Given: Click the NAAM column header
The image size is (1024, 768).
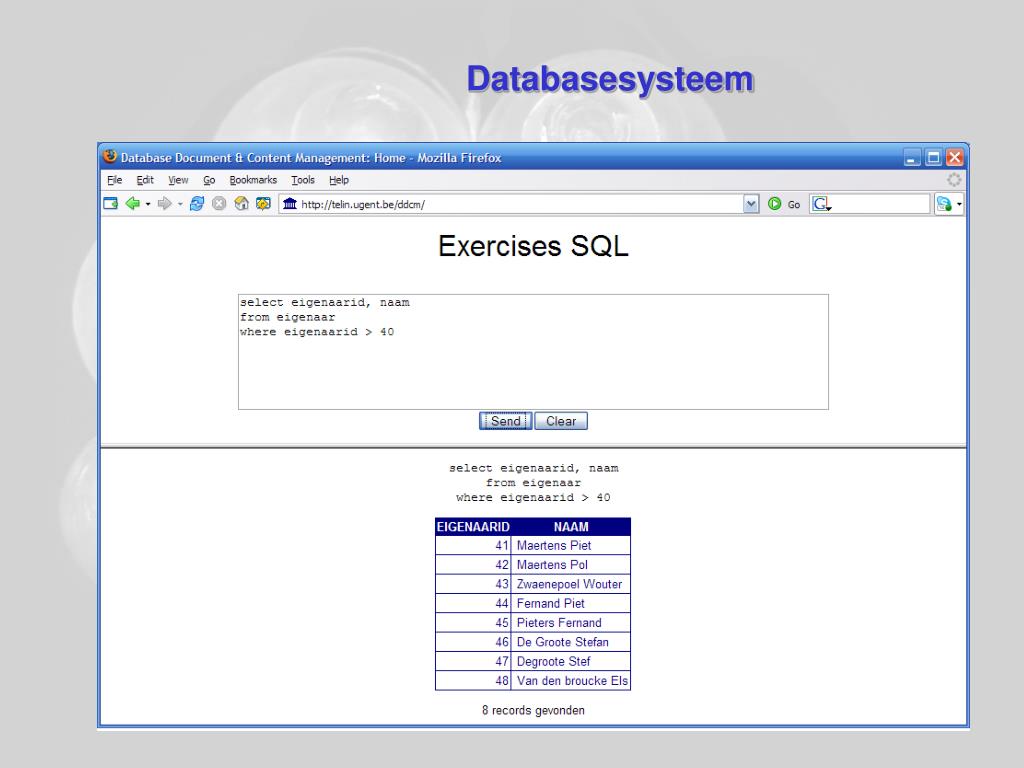Looking at the screenshot, I should [x=571, y=527].
